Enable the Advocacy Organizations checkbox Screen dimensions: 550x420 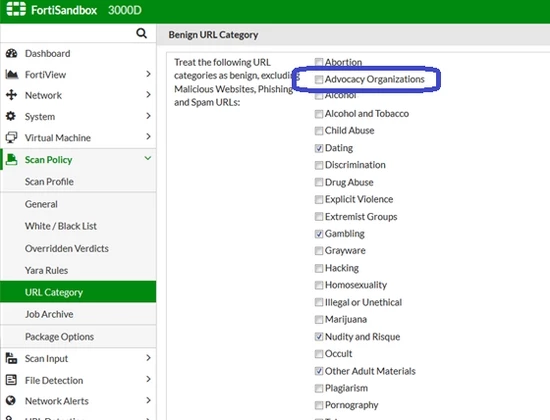[318, 80]
